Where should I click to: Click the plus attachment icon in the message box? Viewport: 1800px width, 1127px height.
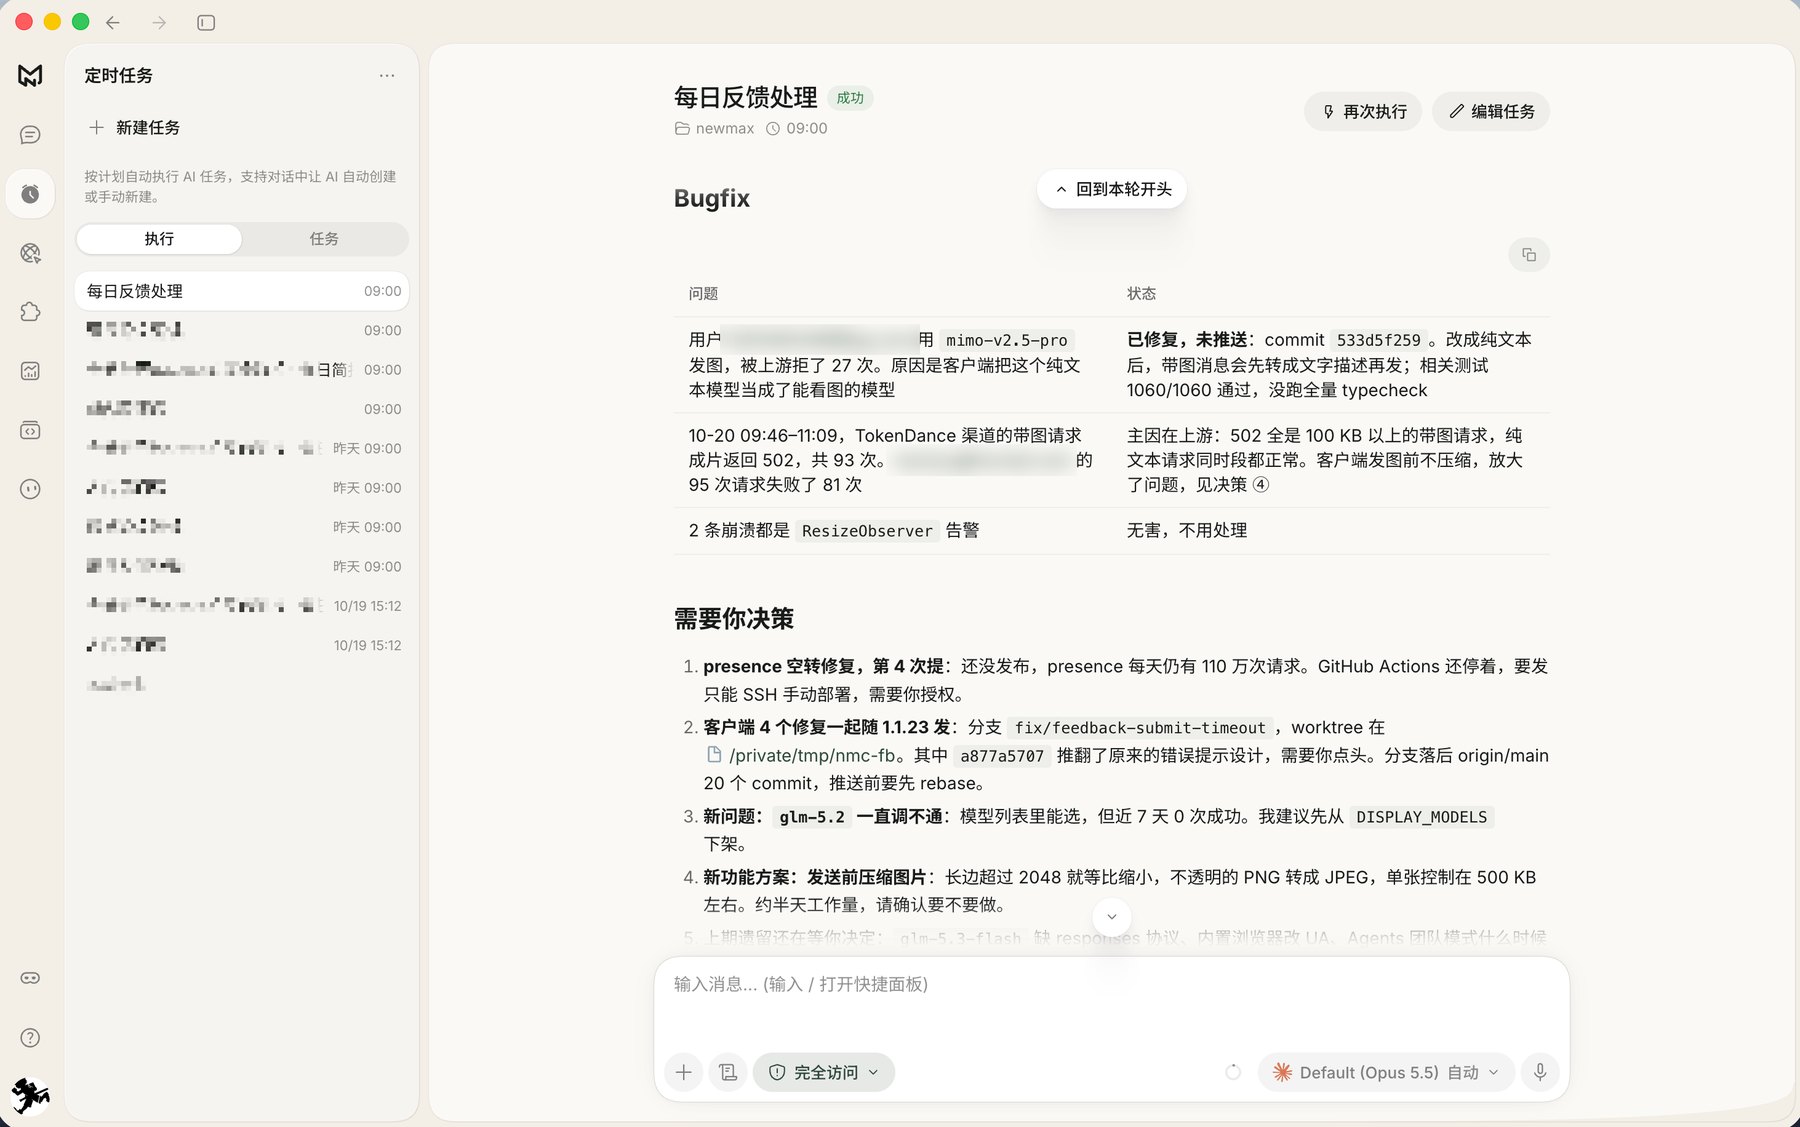coord(684,1072)
